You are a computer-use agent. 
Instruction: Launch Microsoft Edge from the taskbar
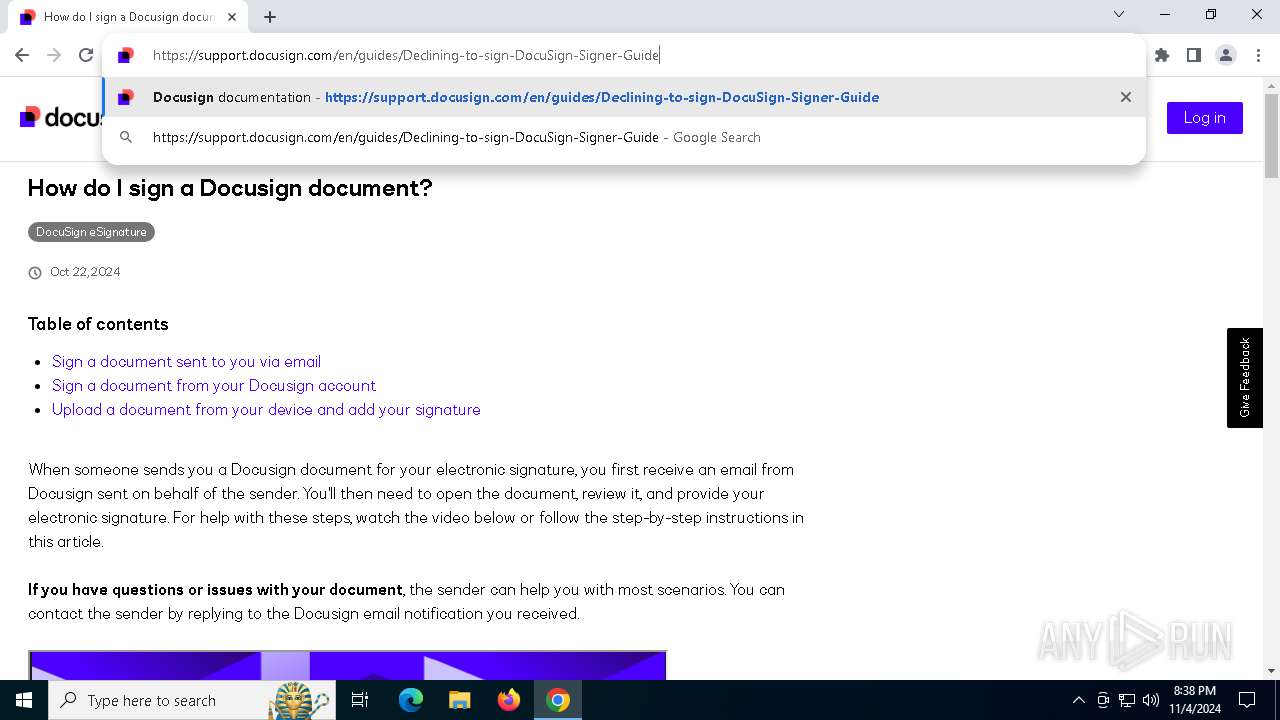(x=411, y=700)
